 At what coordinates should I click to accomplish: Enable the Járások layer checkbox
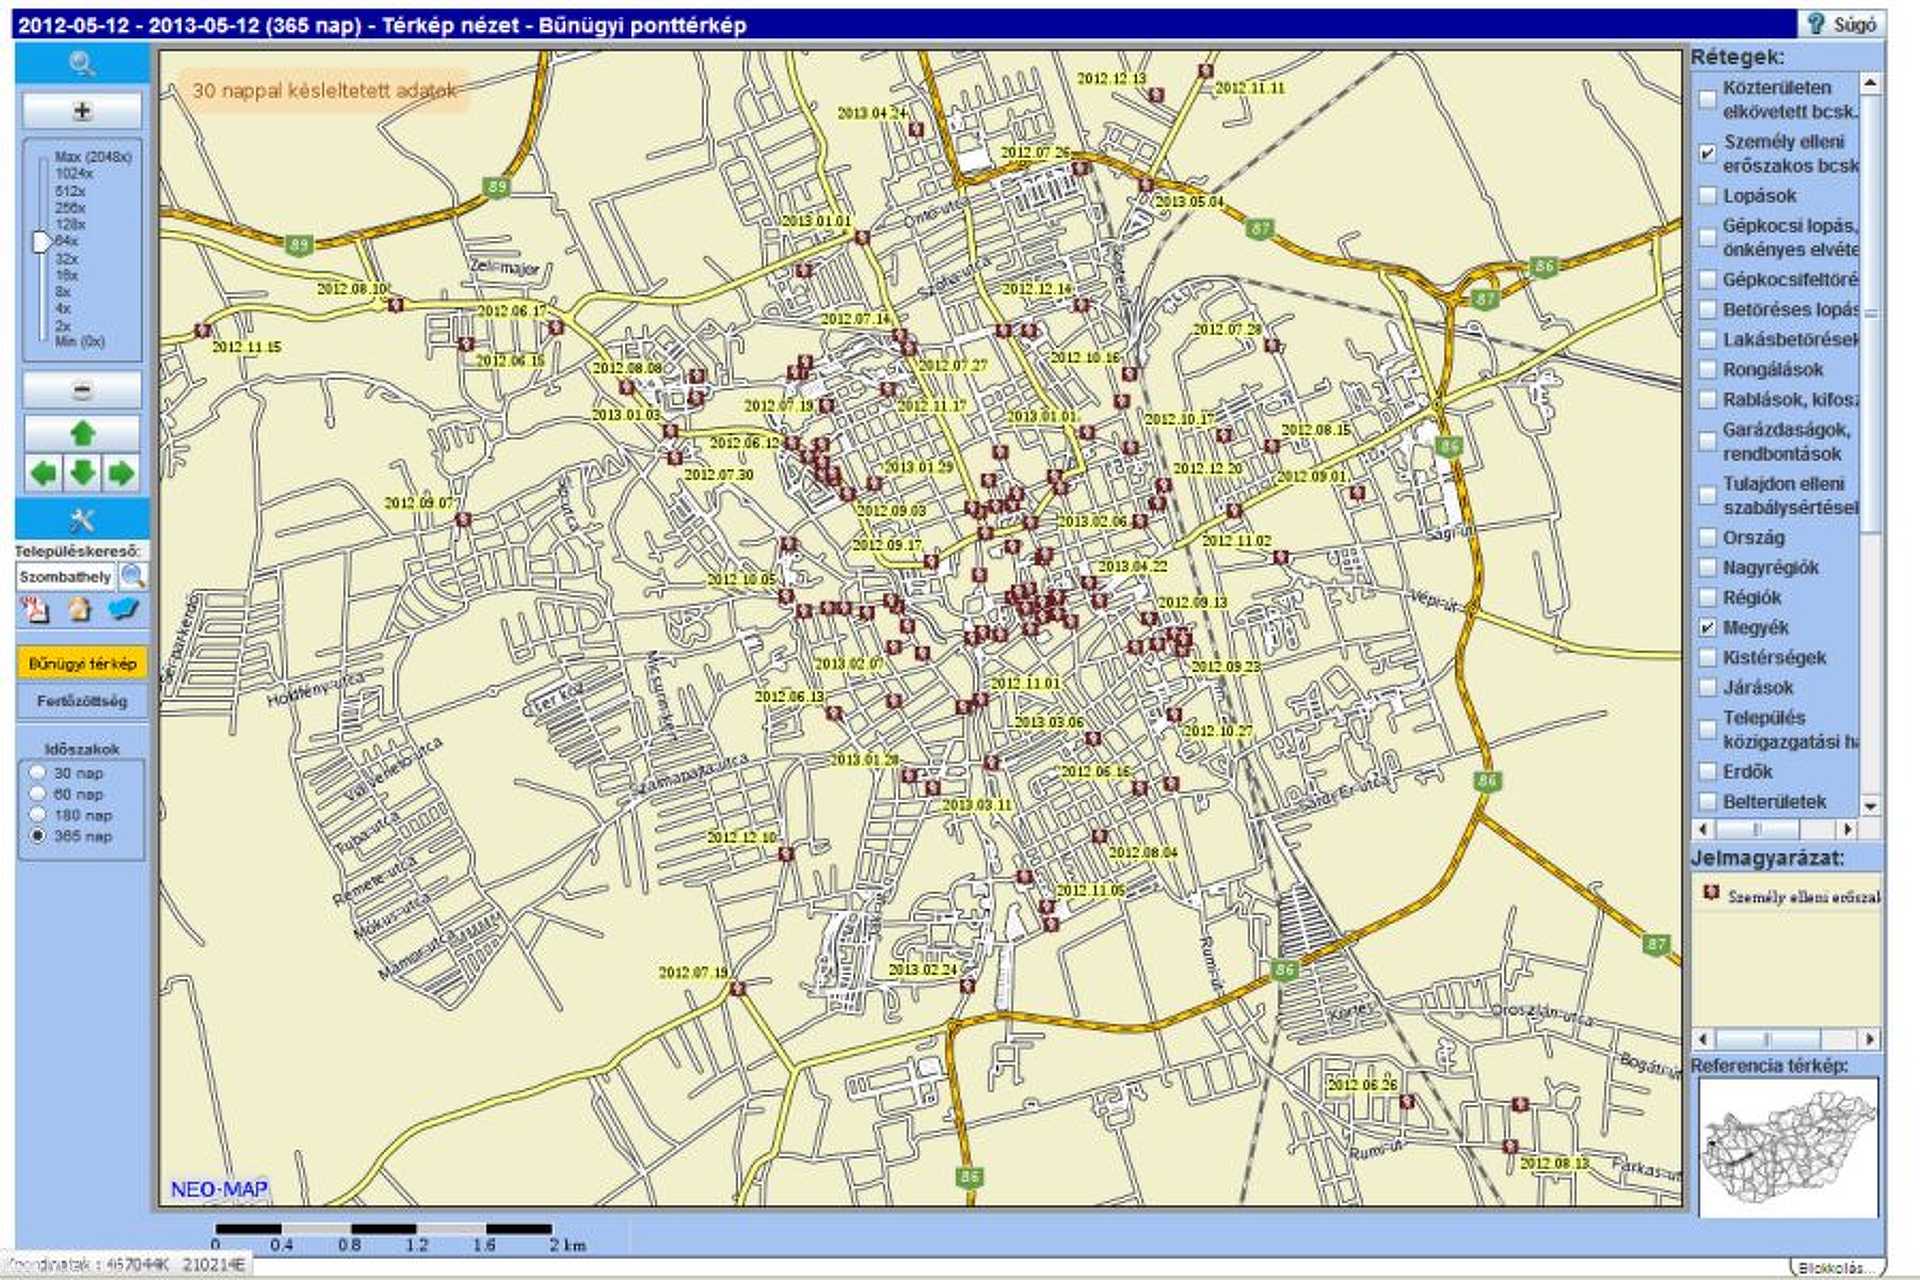click(1708, 688)
